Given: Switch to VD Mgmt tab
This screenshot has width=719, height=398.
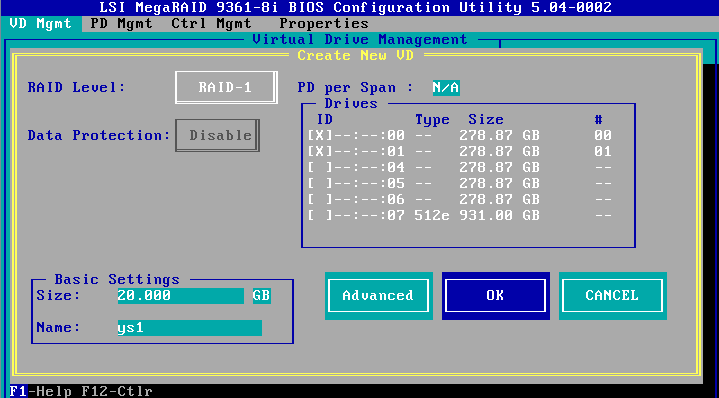Looking at the screenshot, I should [40, 24].
